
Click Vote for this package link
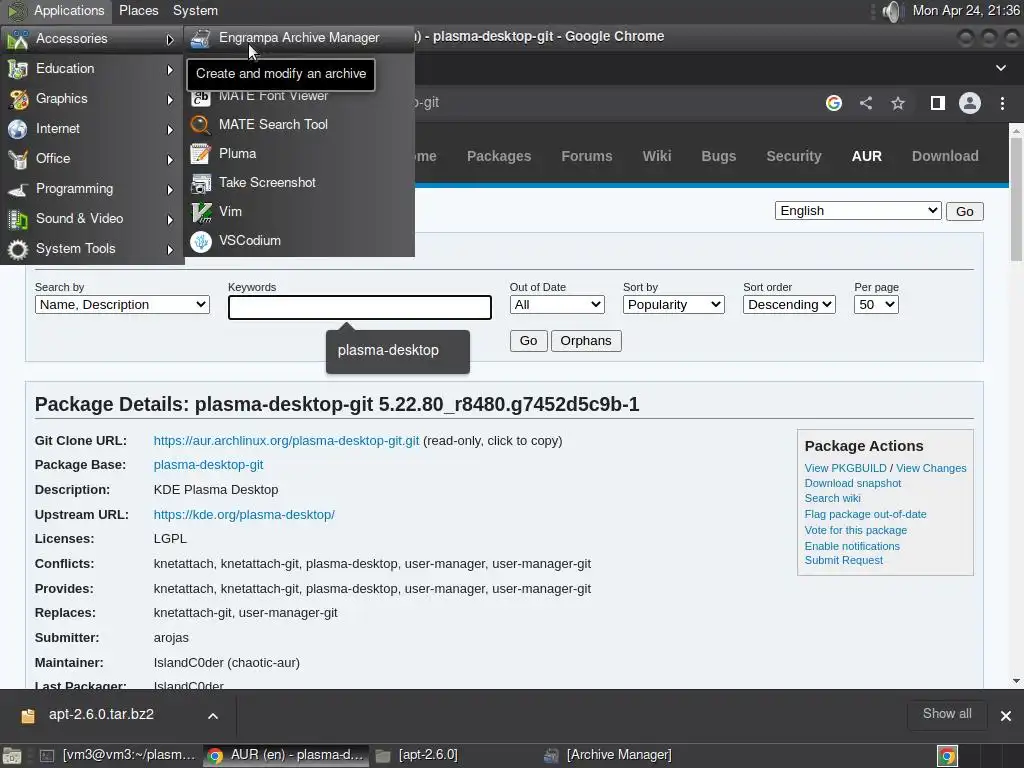pos(856,530)
